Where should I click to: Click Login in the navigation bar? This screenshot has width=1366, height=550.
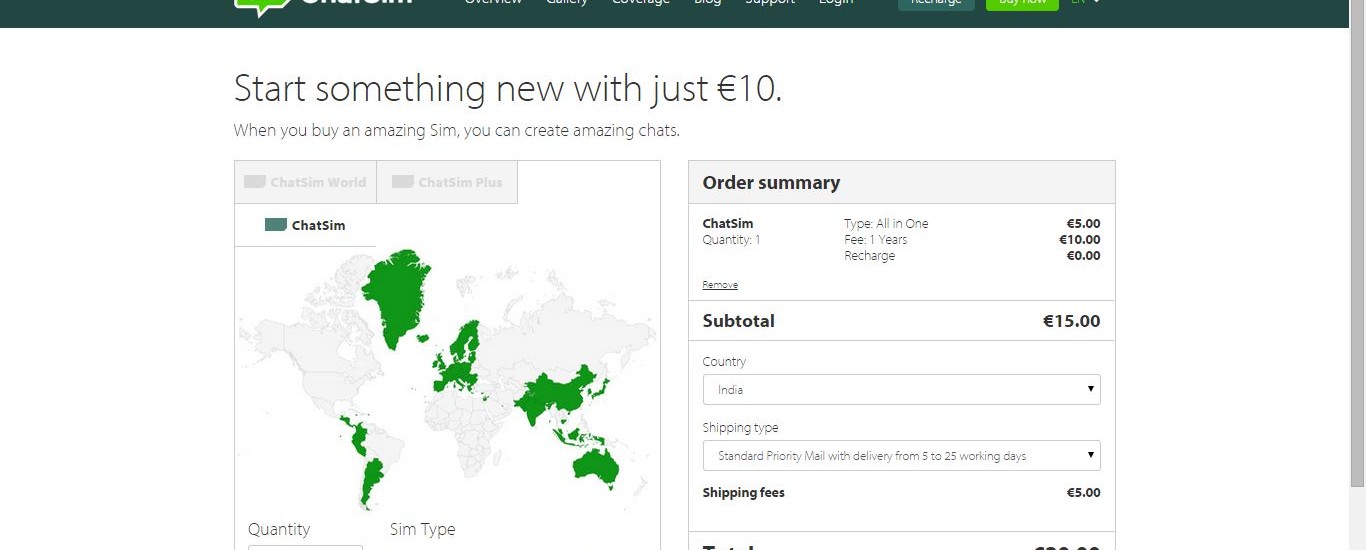(836, 3)
